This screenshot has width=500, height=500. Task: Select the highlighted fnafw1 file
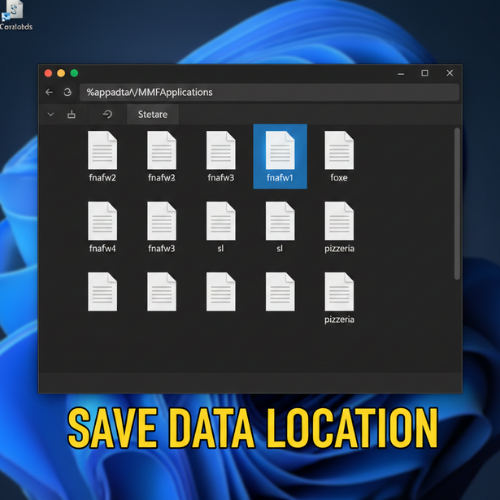click(280, 157)
